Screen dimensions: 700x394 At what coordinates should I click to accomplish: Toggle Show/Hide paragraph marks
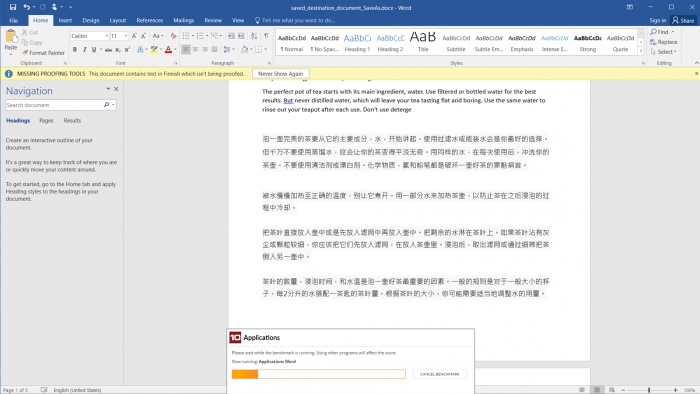point(267,36)
